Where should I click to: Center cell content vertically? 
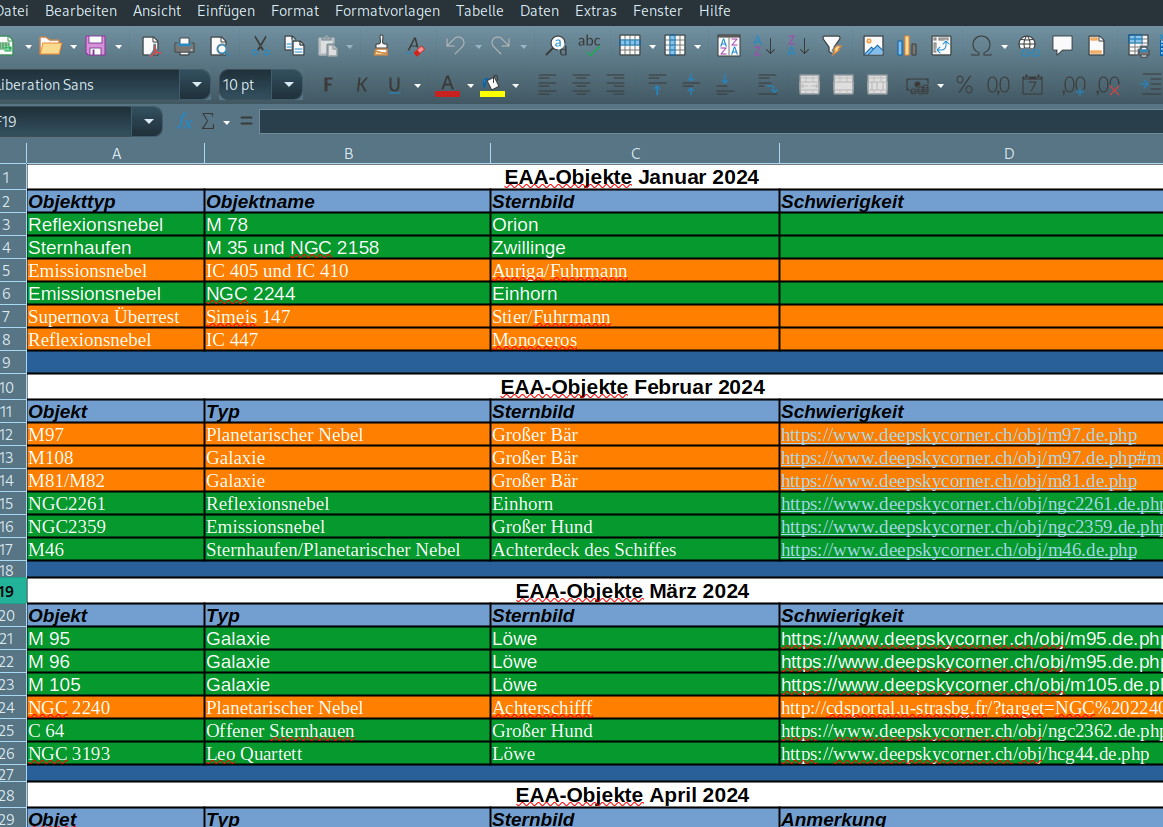pyautogui.click(x=691, y=85)
